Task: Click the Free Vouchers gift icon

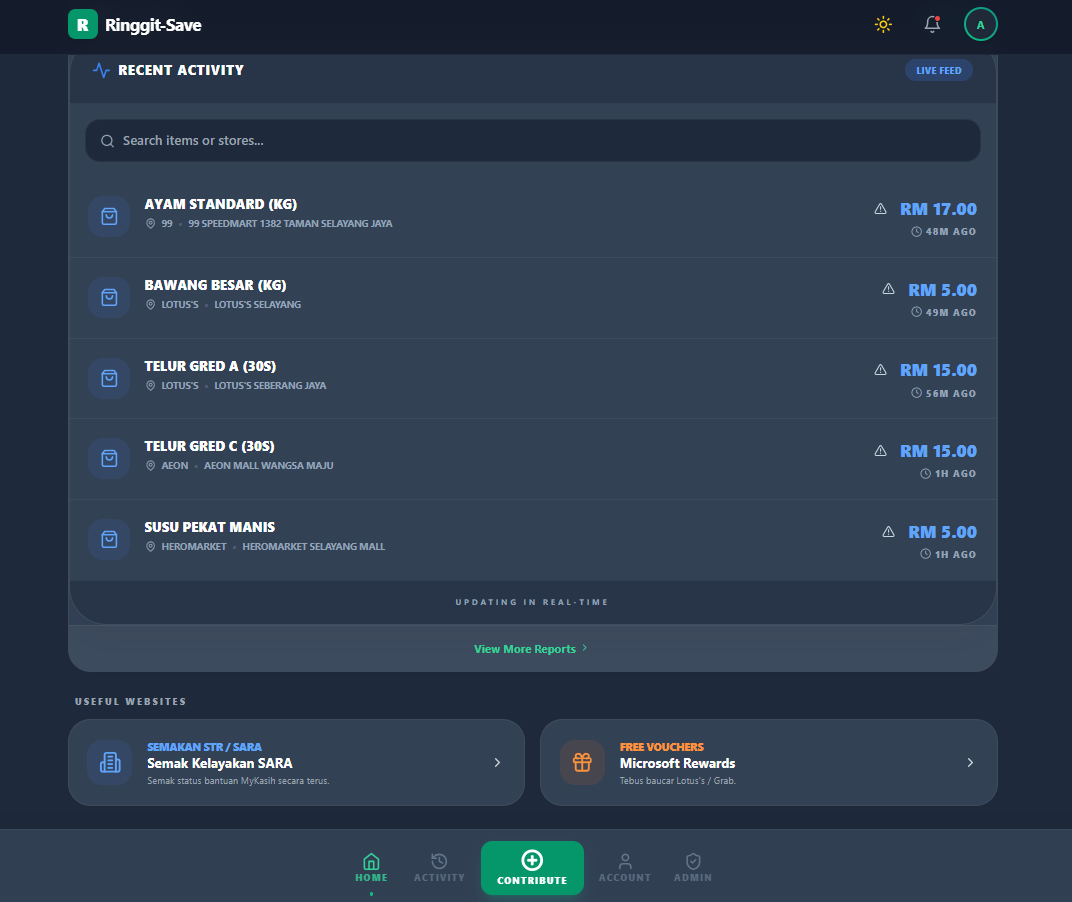Action: [582, 763]
